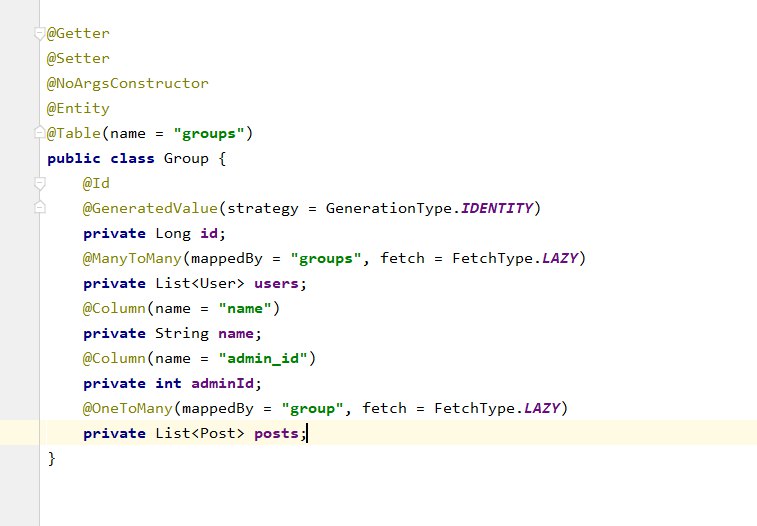Viewport: 757px width, 526px height.
Task: Click the users field name
Action: click(277, 284)
